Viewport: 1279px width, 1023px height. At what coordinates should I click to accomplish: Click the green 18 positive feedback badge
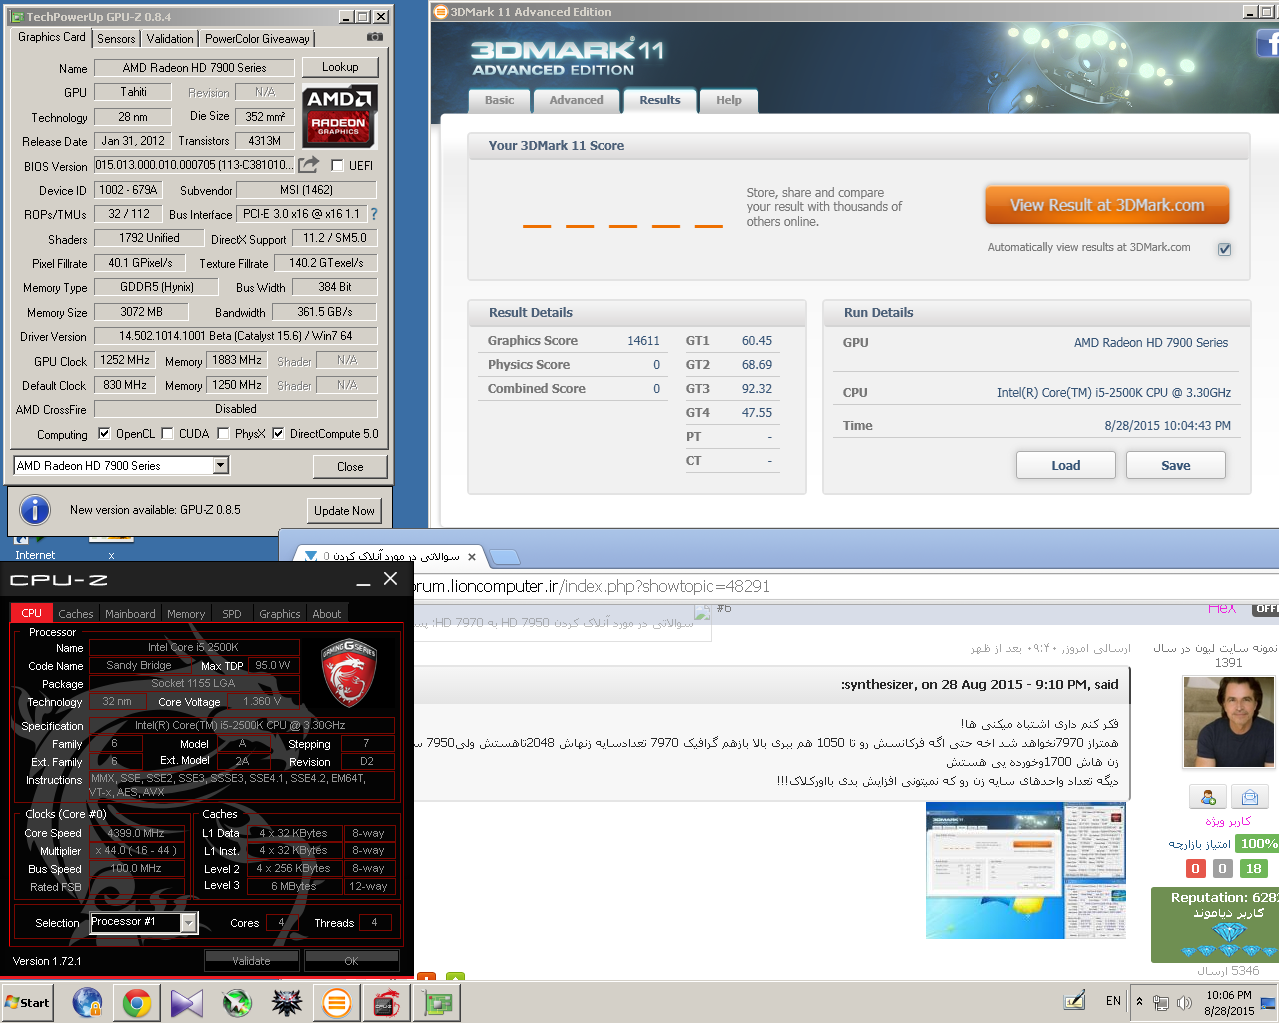click(1253, 869)
